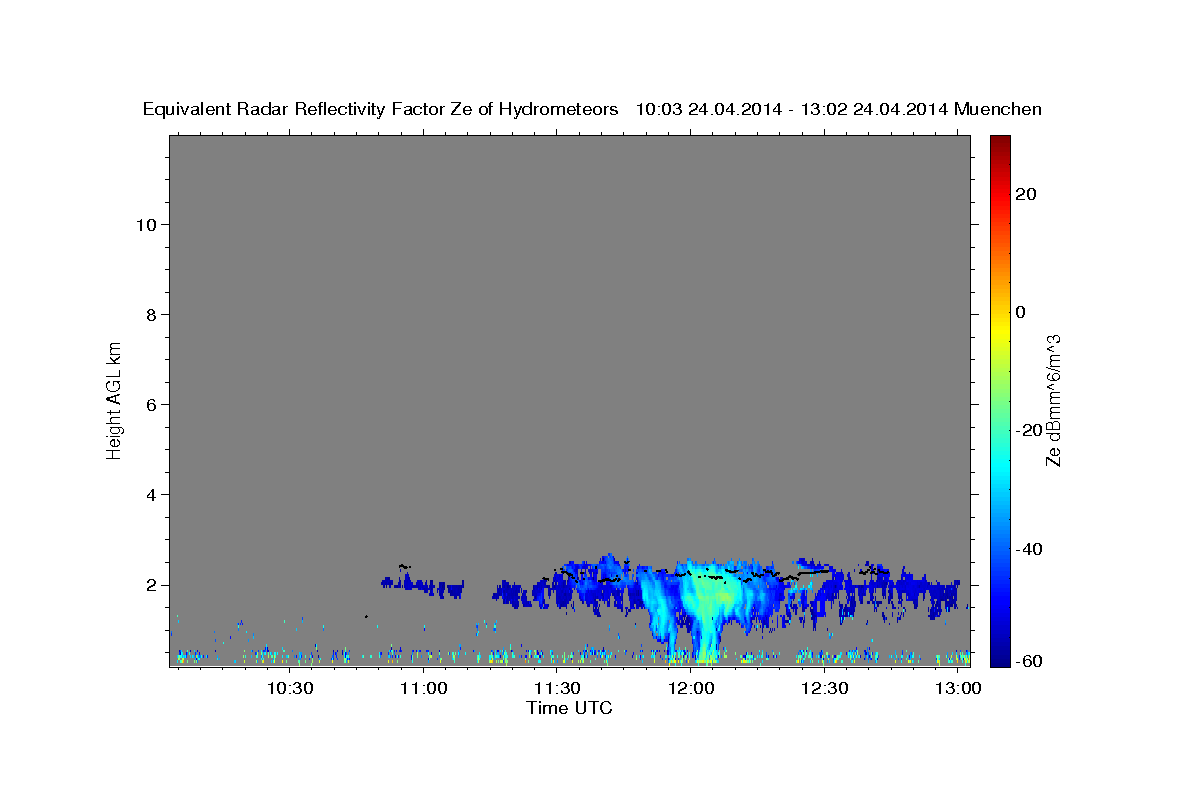Viewport: 1200px width, 800px height.
Task: Click the 13:00 time tick label
Action: tap(957, 689)
